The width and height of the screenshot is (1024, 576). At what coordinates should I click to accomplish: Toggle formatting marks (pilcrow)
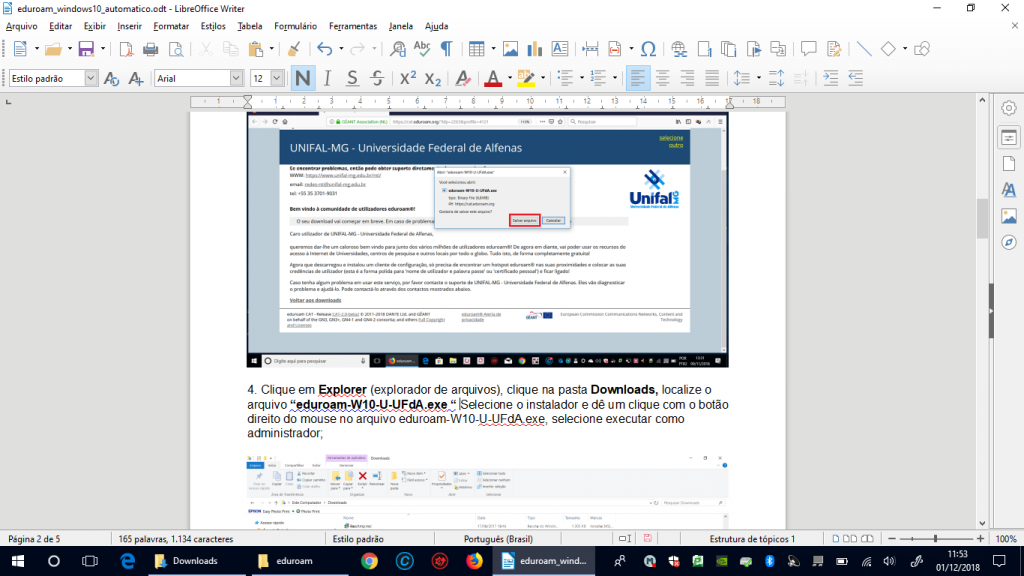coord(447,49)
